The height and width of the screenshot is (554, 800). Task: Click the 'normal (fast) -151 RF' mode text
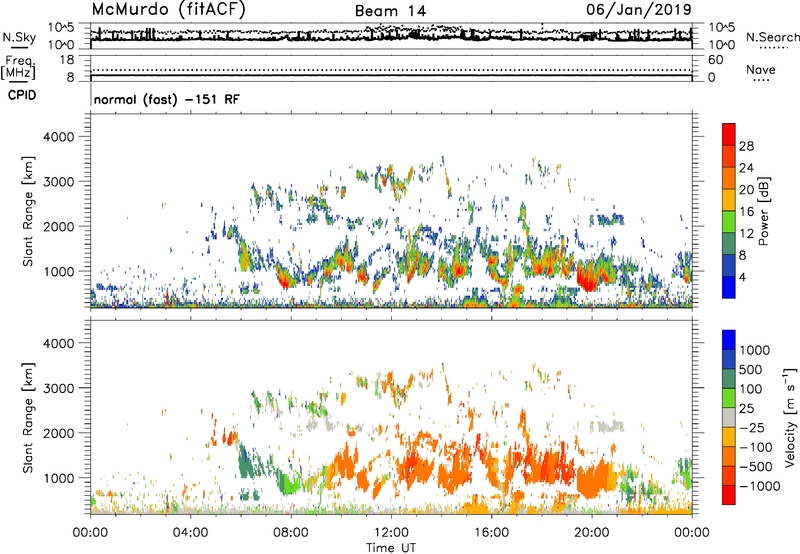166,99
